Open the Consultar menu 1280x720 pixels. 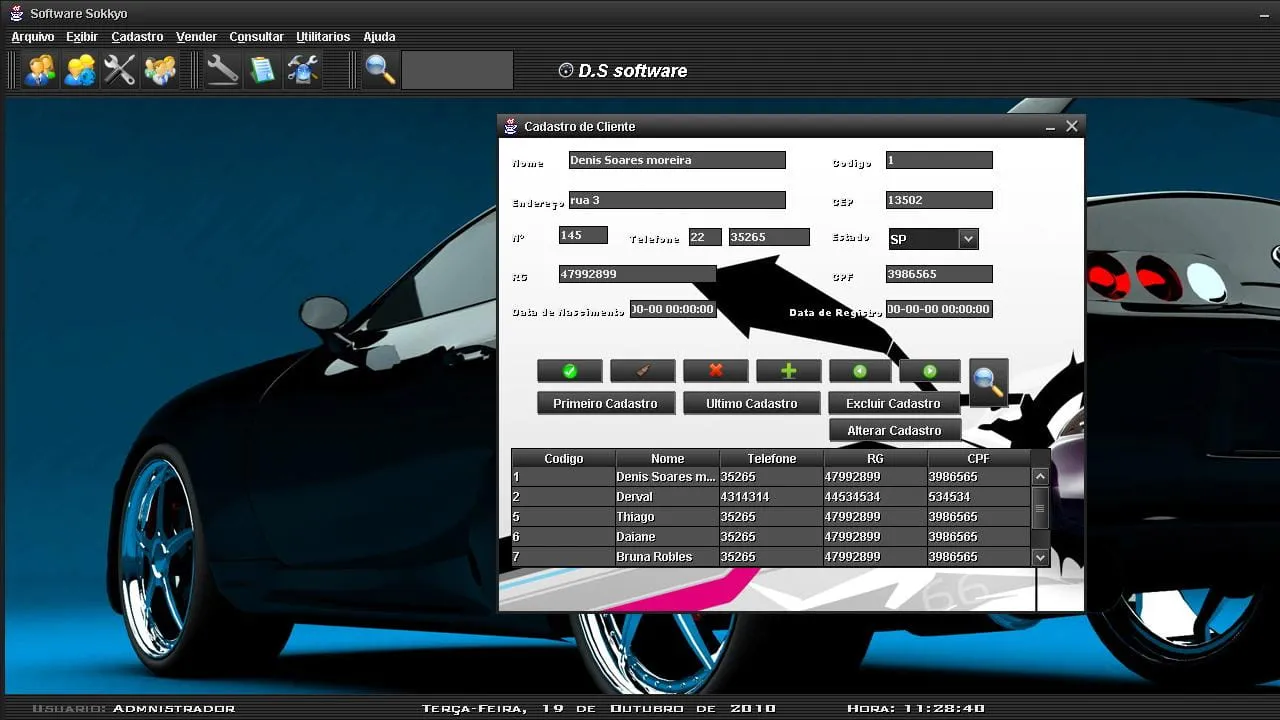coord(256,37)
